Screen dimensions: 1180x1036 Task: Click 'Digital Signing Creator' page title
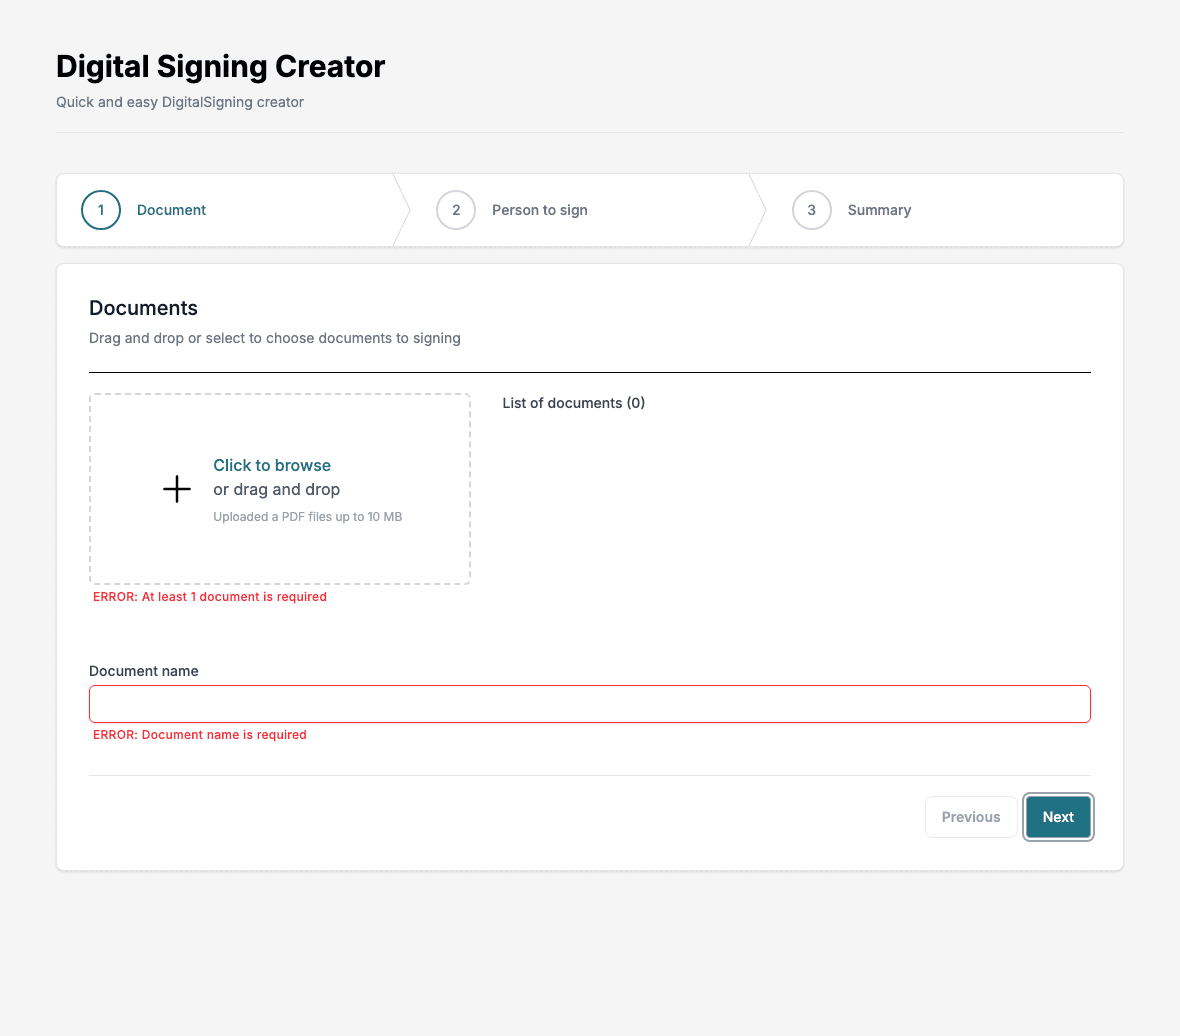click(220, 66)
